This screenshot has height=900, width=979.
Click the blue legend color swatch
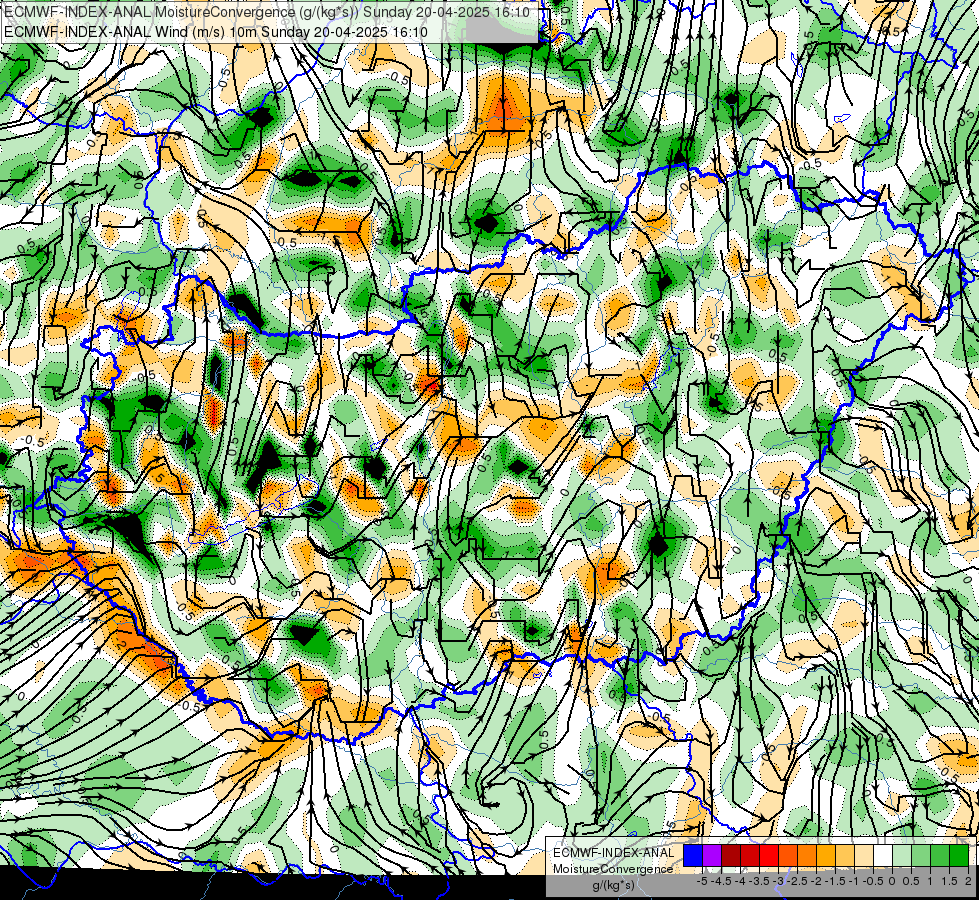(693, 856)
